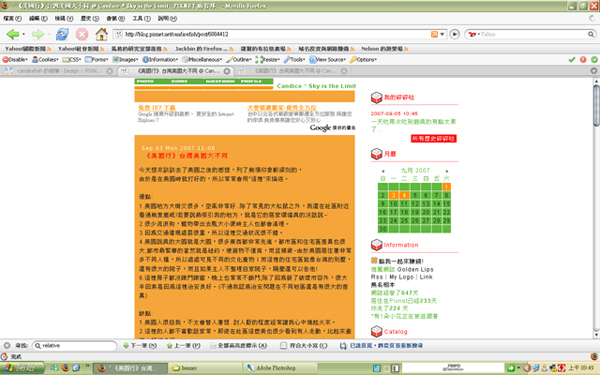
Task: Open the Images dropdown menu
Action: 125,59
